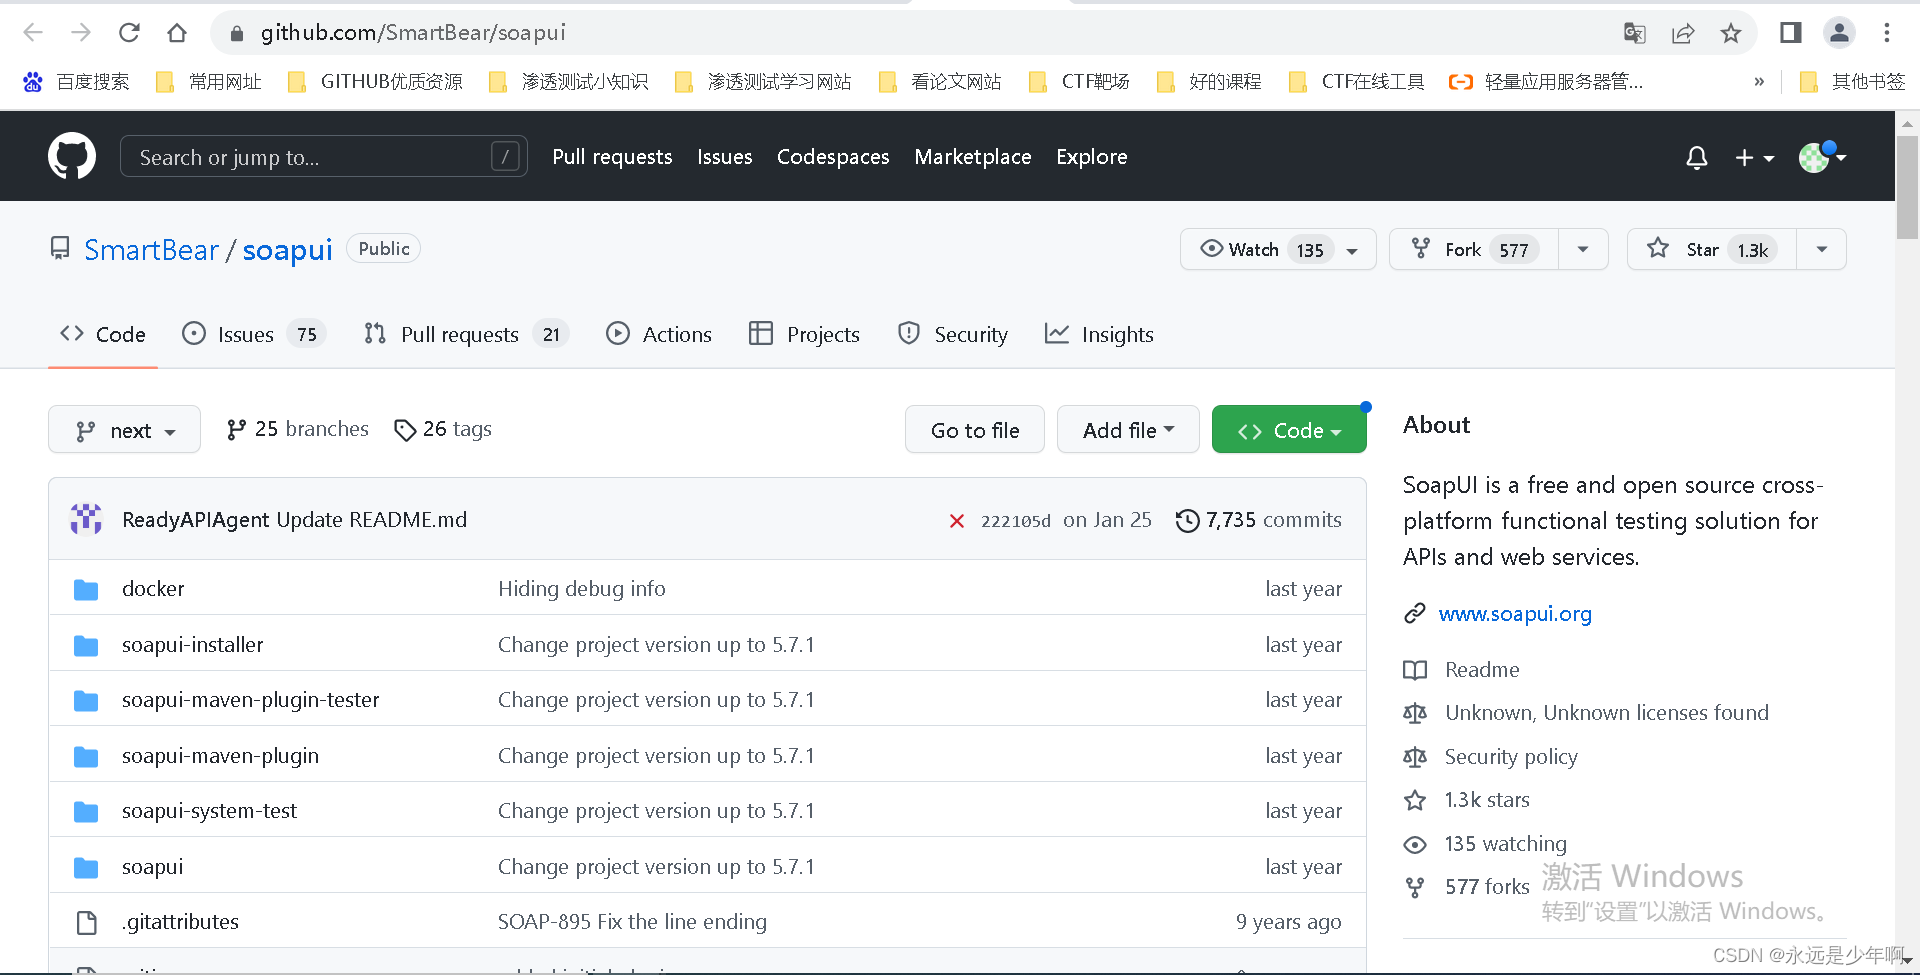
Task: Star the soapui repository
Action: (x=1712, y=249)
